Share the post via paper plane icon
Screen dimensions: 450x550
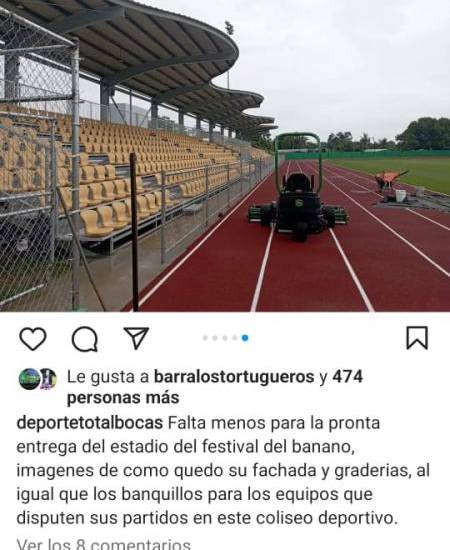136,338
